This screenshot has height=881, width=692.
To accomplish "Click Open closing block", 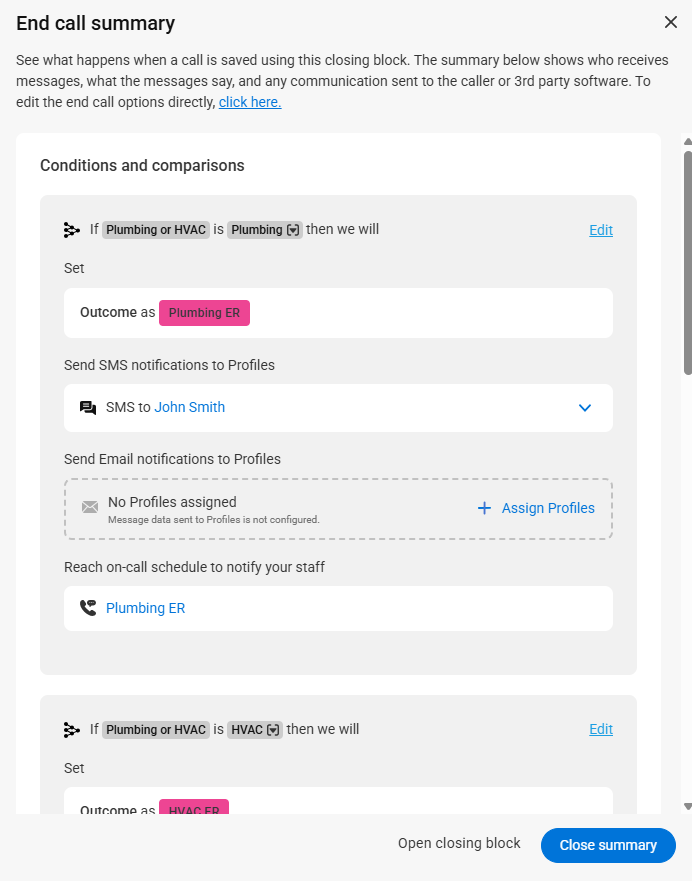I will [x=459, y=844].
